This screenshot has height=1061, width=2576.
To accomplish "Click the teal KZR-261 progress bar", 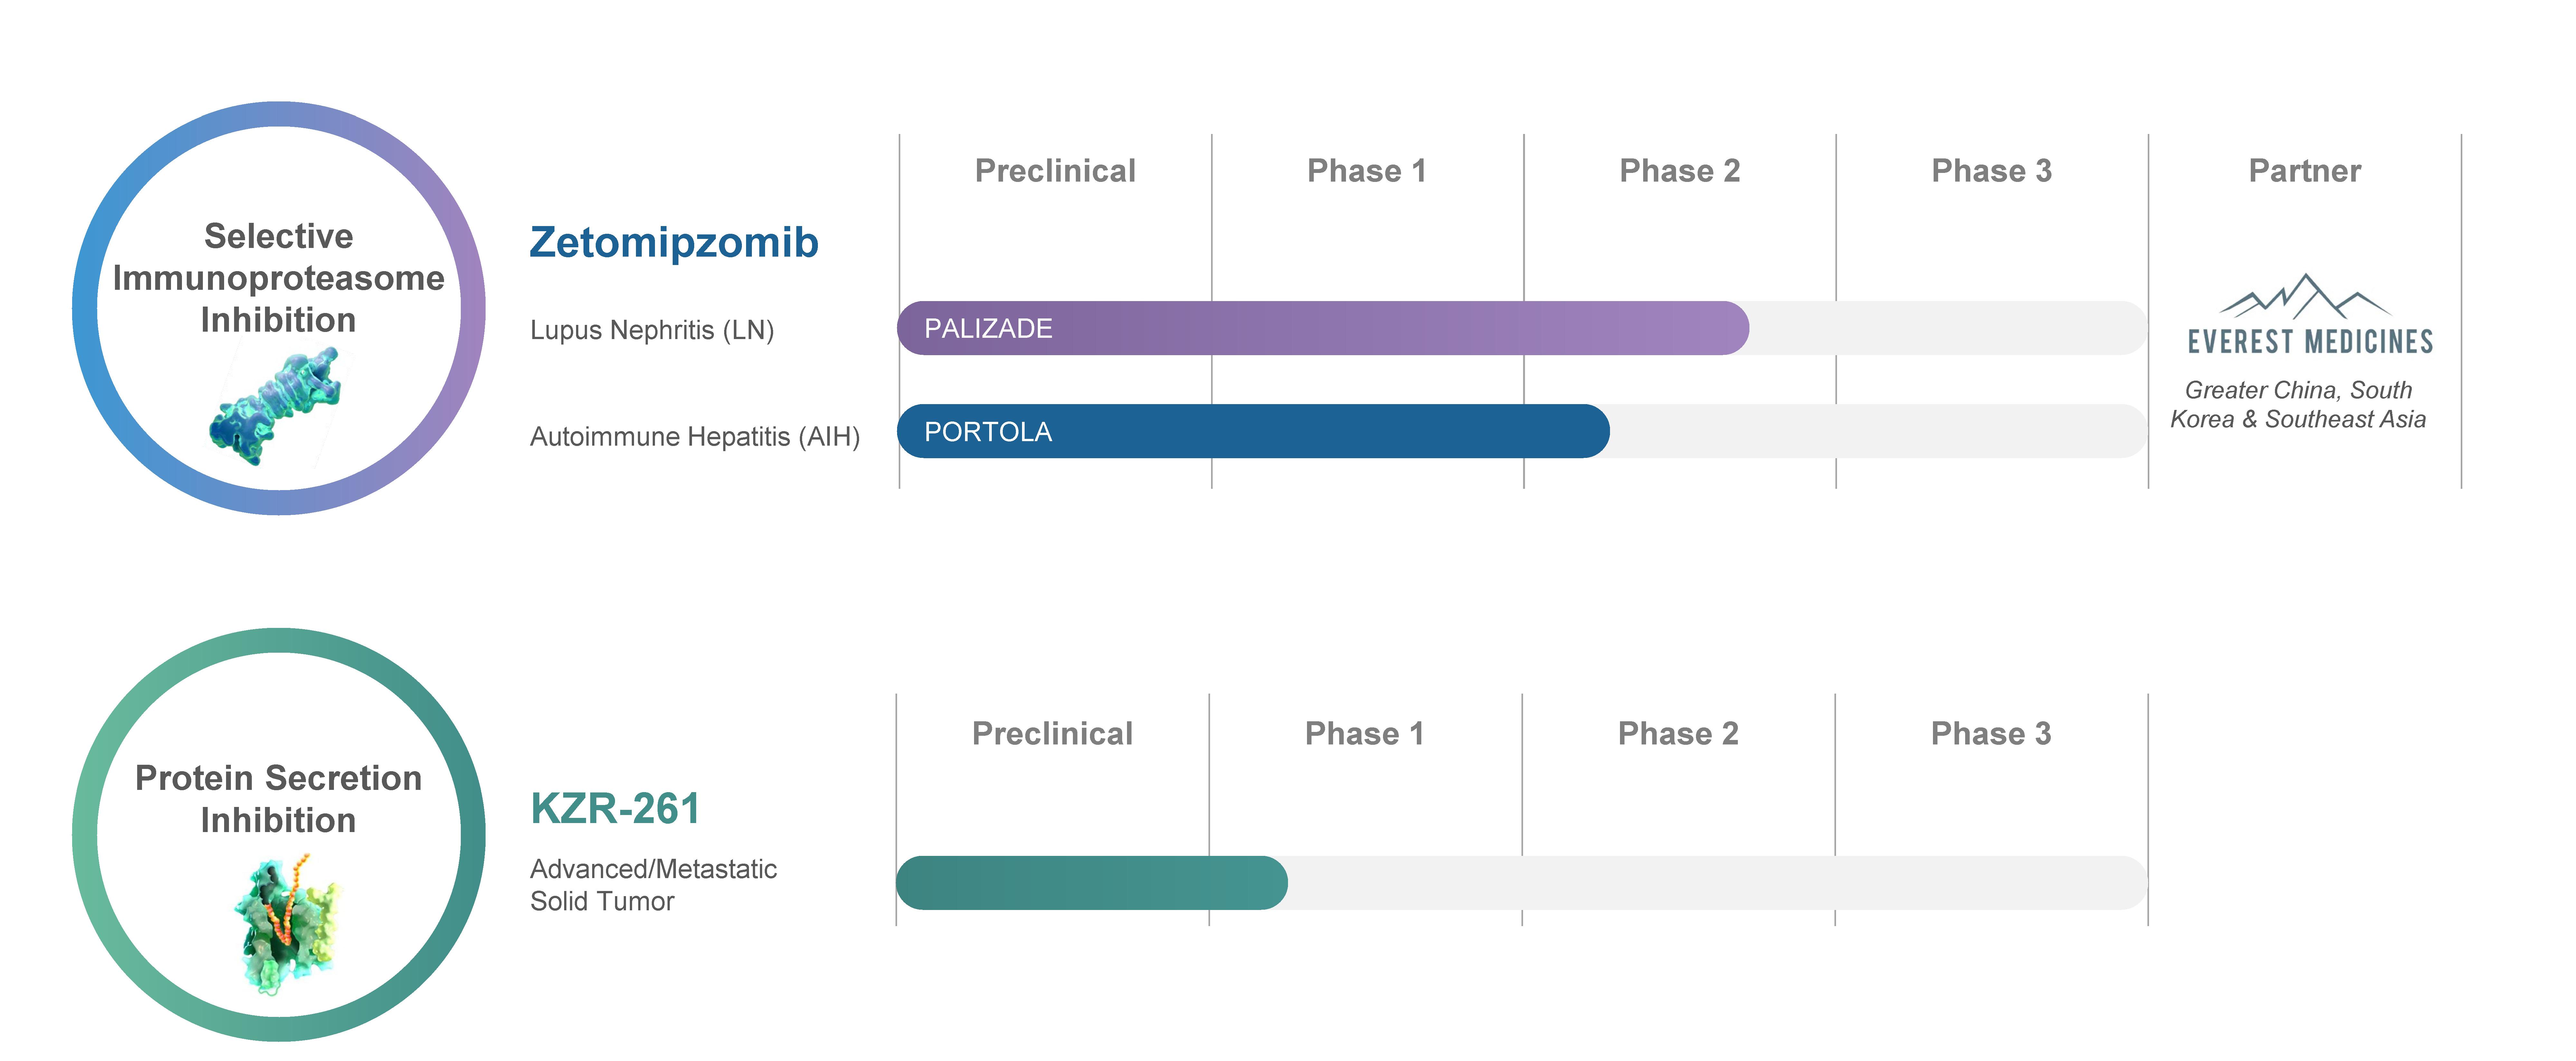I will click(x=1092, y=883).
